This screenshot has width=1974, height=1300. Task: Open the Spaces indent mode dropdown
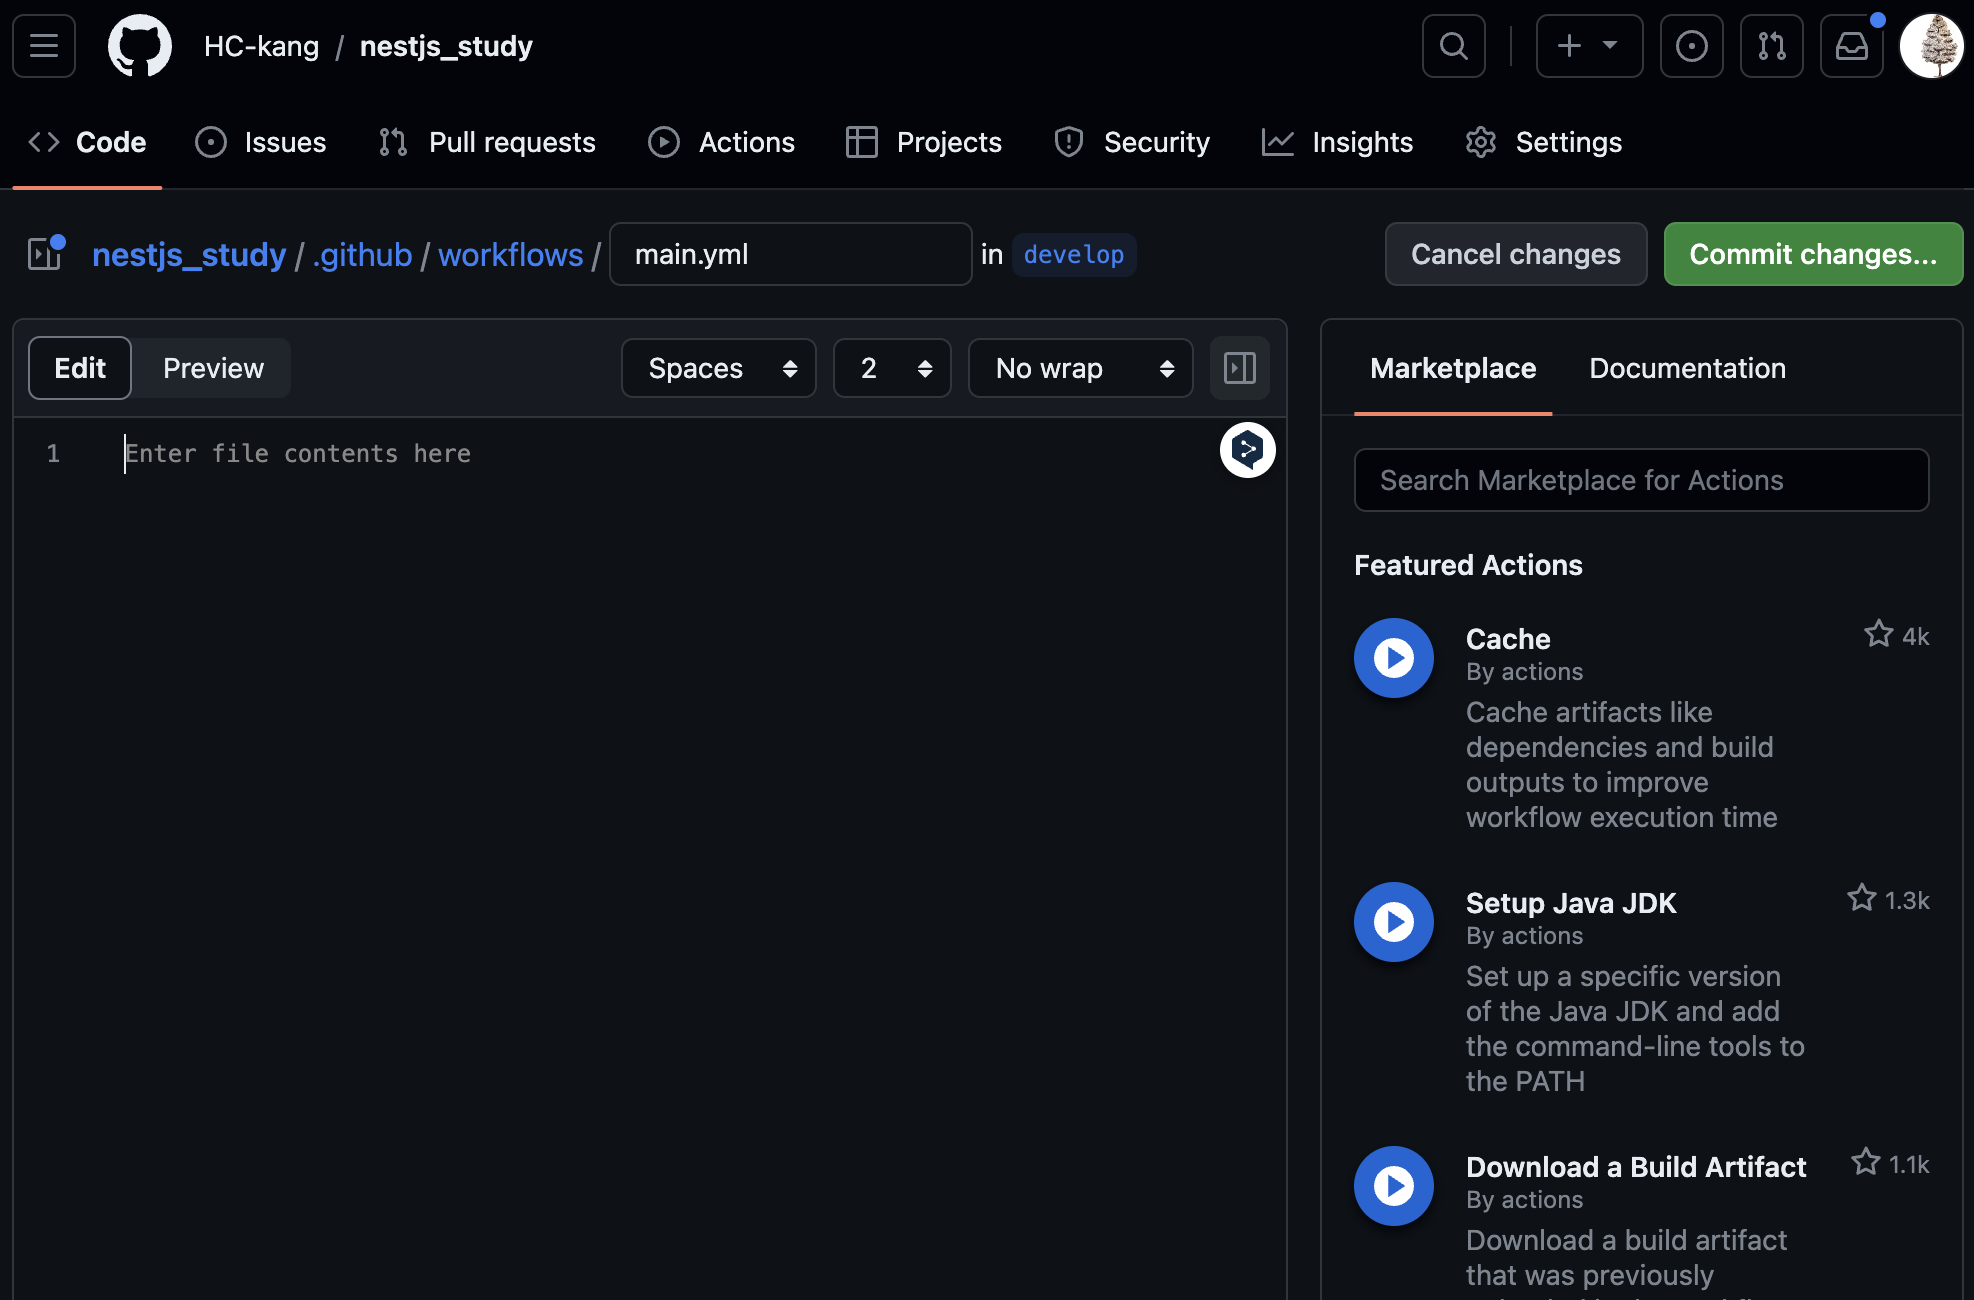point(719,368)
